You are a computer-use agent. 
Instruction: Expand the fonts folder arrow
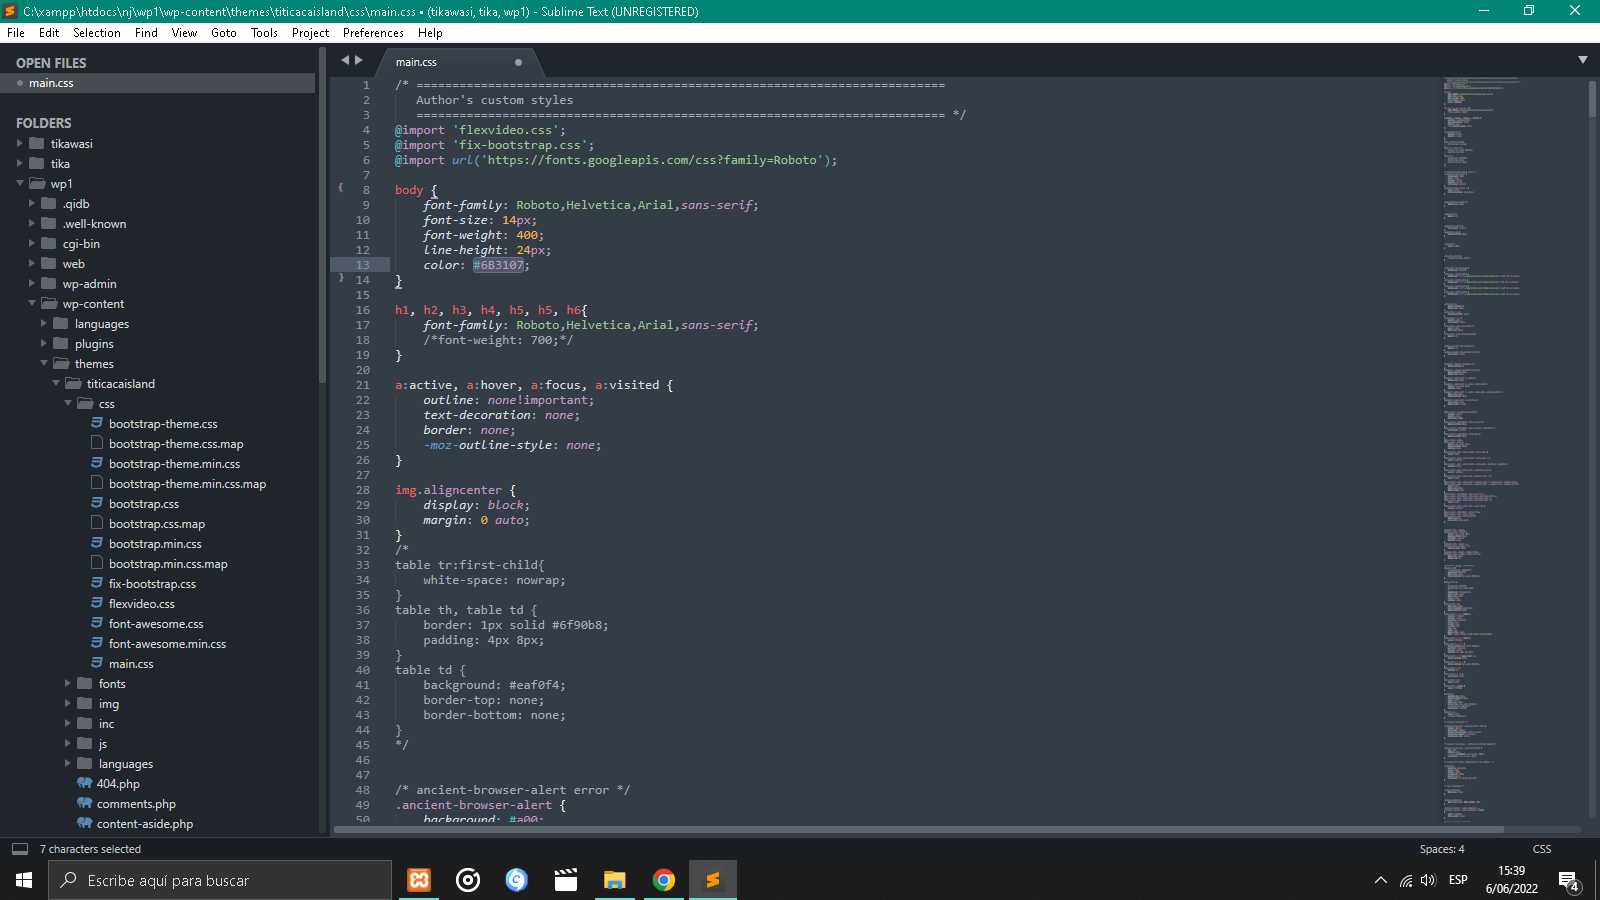[68, 684]
